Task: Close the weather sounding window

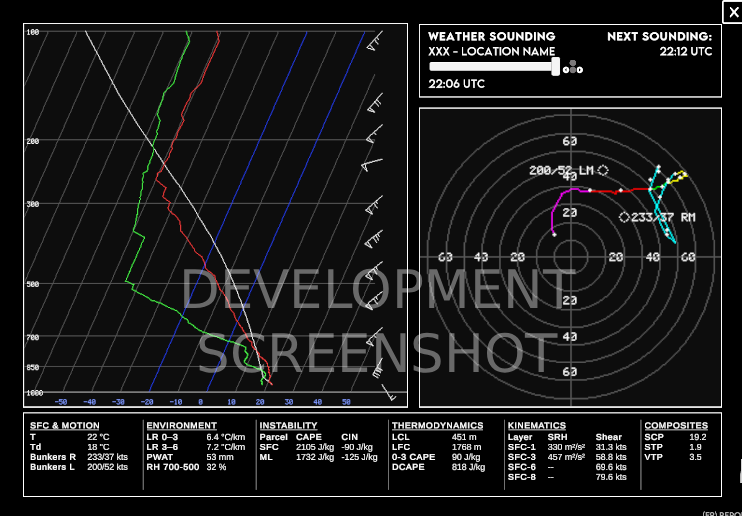Action: pyautogui.click(x=733, y=12)
